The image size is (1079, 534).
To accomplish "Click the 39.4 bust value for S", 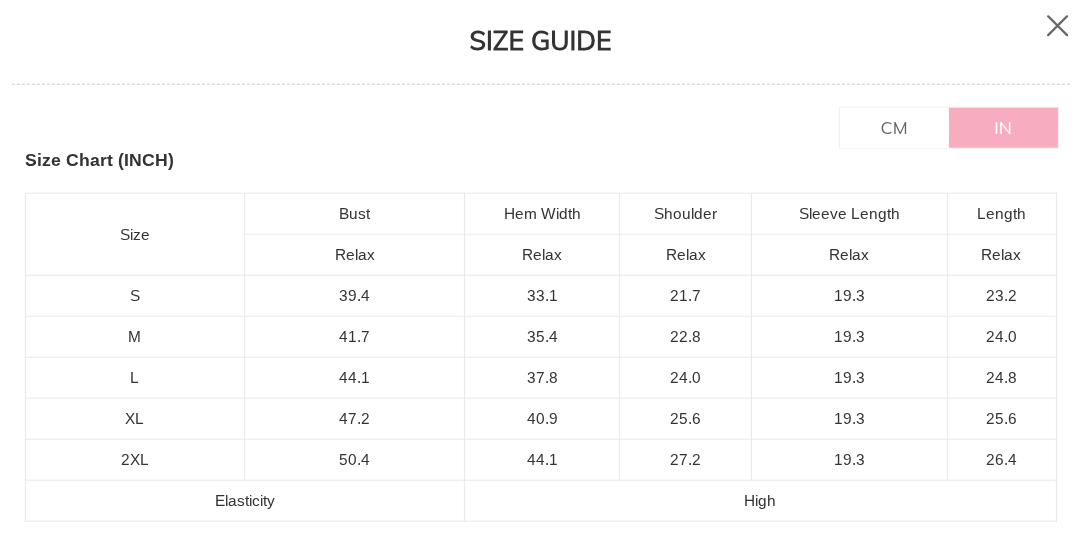I will [354, 296].
